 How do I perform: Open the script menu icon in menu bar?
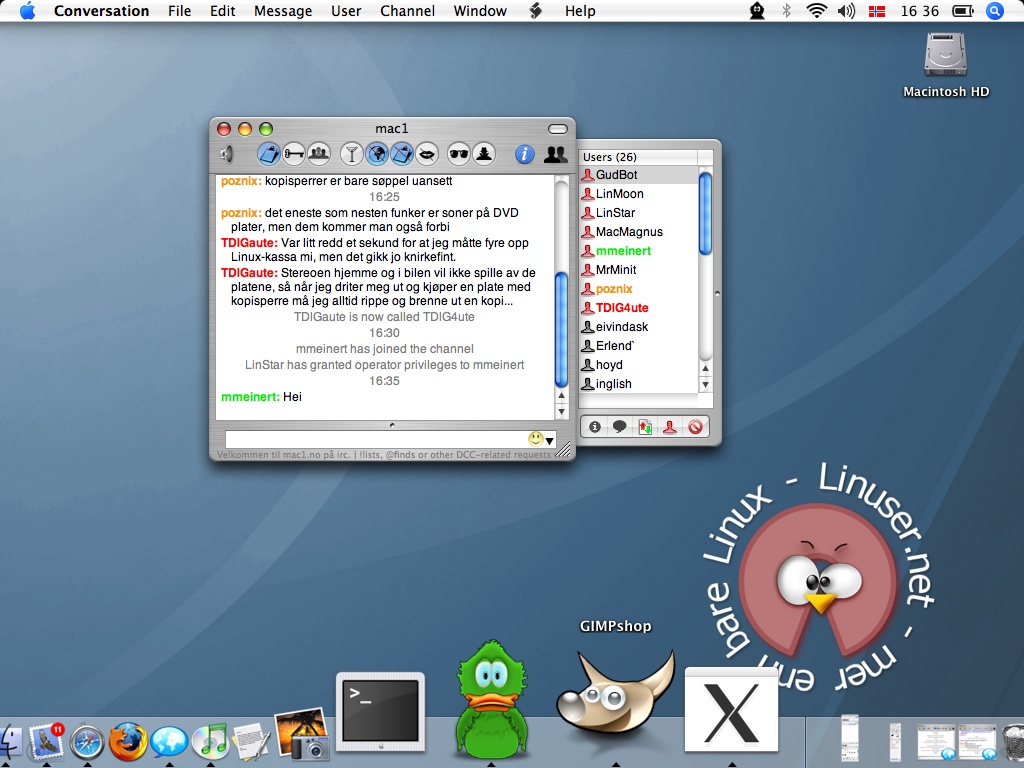pyautogui.click(x=536, y=11)
